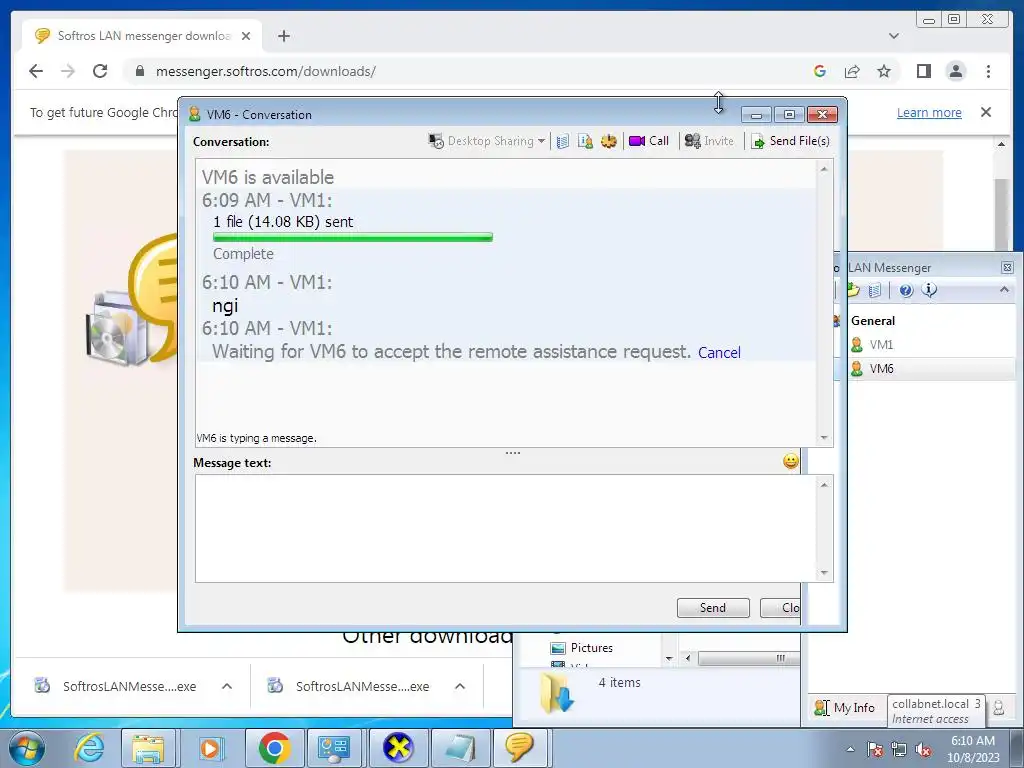Click muted volume icon in tray
The width and height of the screenshot is (1024, 768).
(923, 750)
